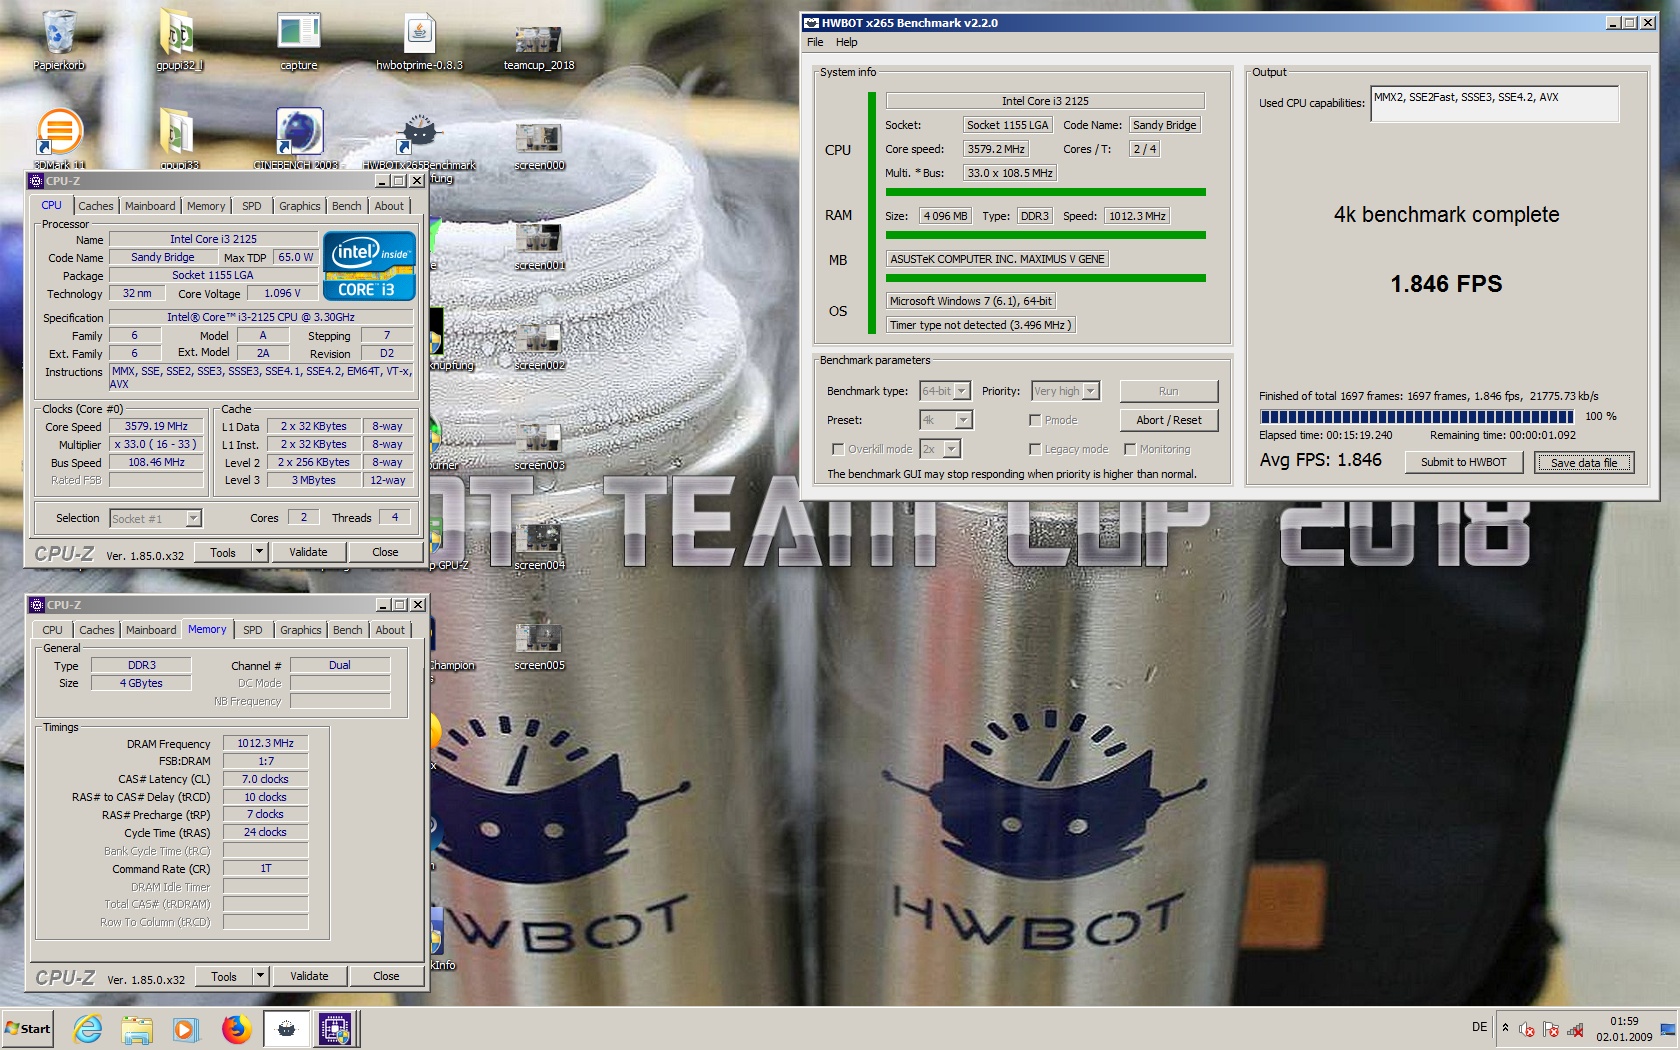Screen dimensions: 1680x1050
Task: Switch to the HWBOT x265 taskbar button
Action: point(286,1029)
